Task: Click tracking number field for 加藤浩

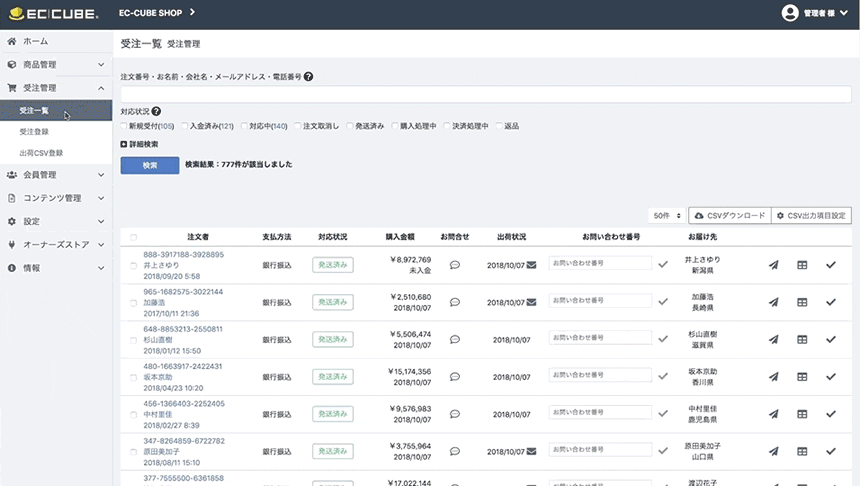Action: (x=600, y=301)
